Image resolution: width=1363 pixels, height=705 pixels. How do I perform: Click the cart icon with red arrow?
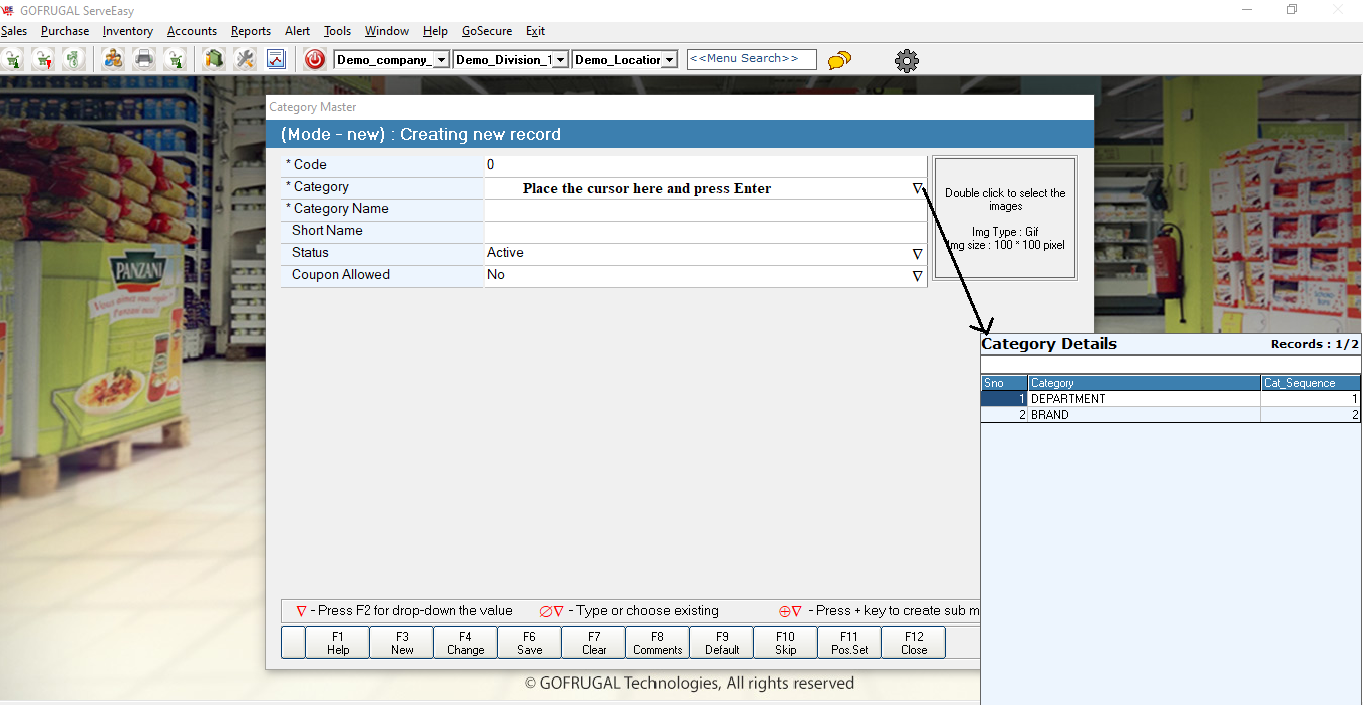[x=44, y=60]
